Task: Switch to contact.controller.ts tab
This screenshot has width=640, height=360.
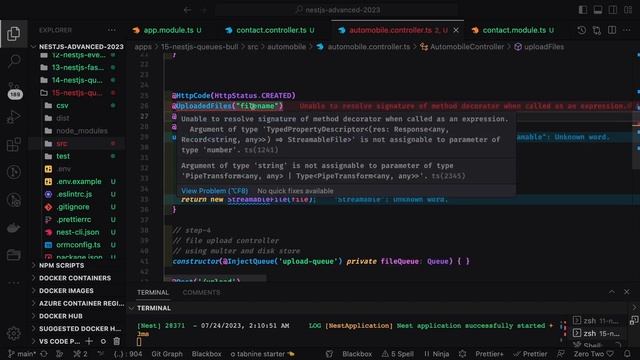Action: pos(269,30)
